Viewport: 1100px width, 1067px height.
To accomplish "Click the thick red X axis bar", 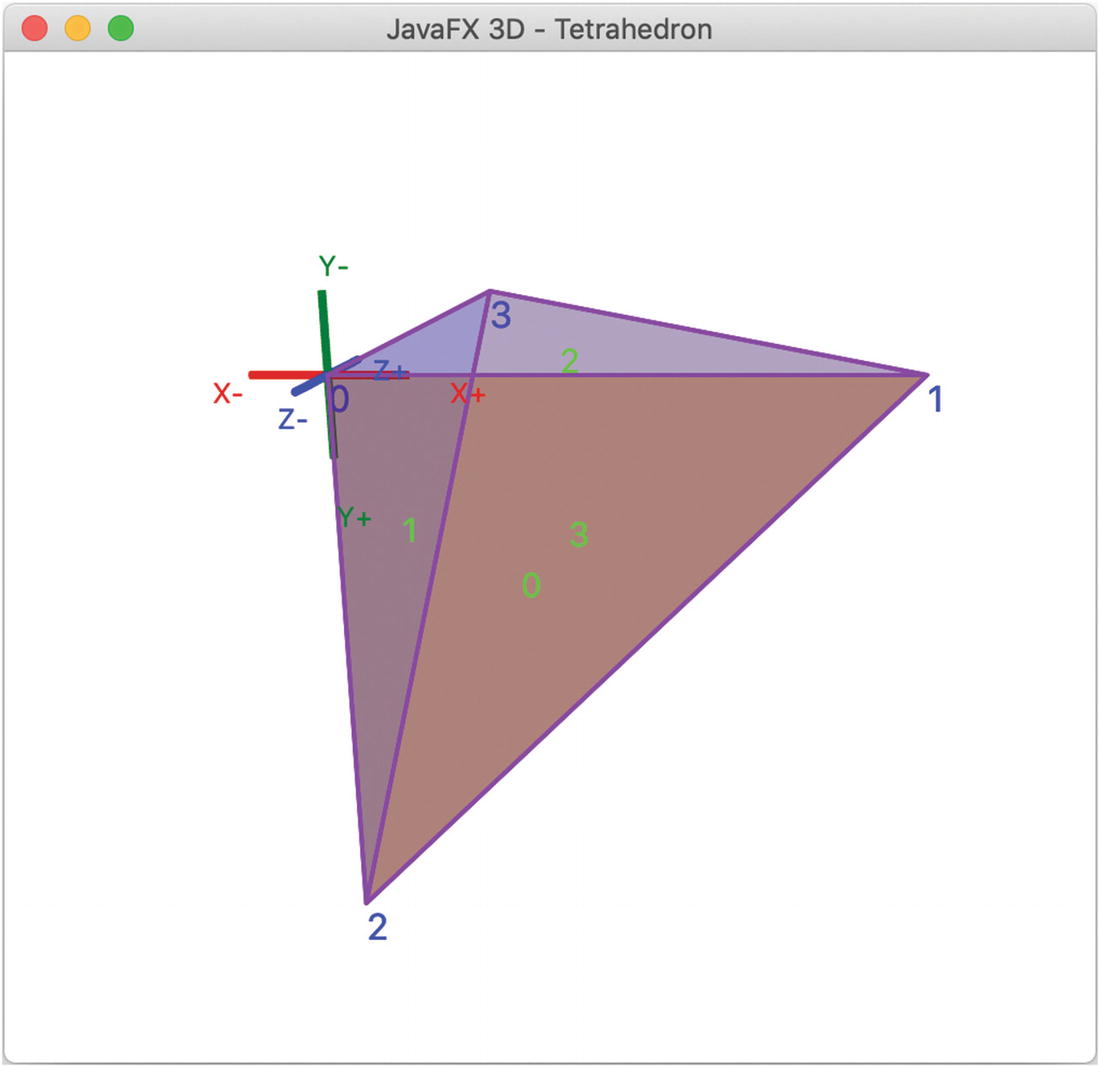I will 286,375.
